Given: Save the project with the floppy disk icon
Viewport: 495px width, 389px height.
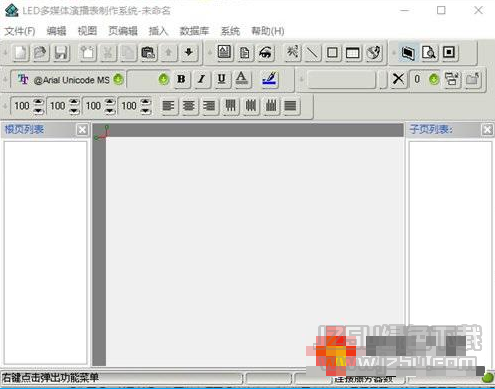Looking at the screenshot, I should point(61,53).
